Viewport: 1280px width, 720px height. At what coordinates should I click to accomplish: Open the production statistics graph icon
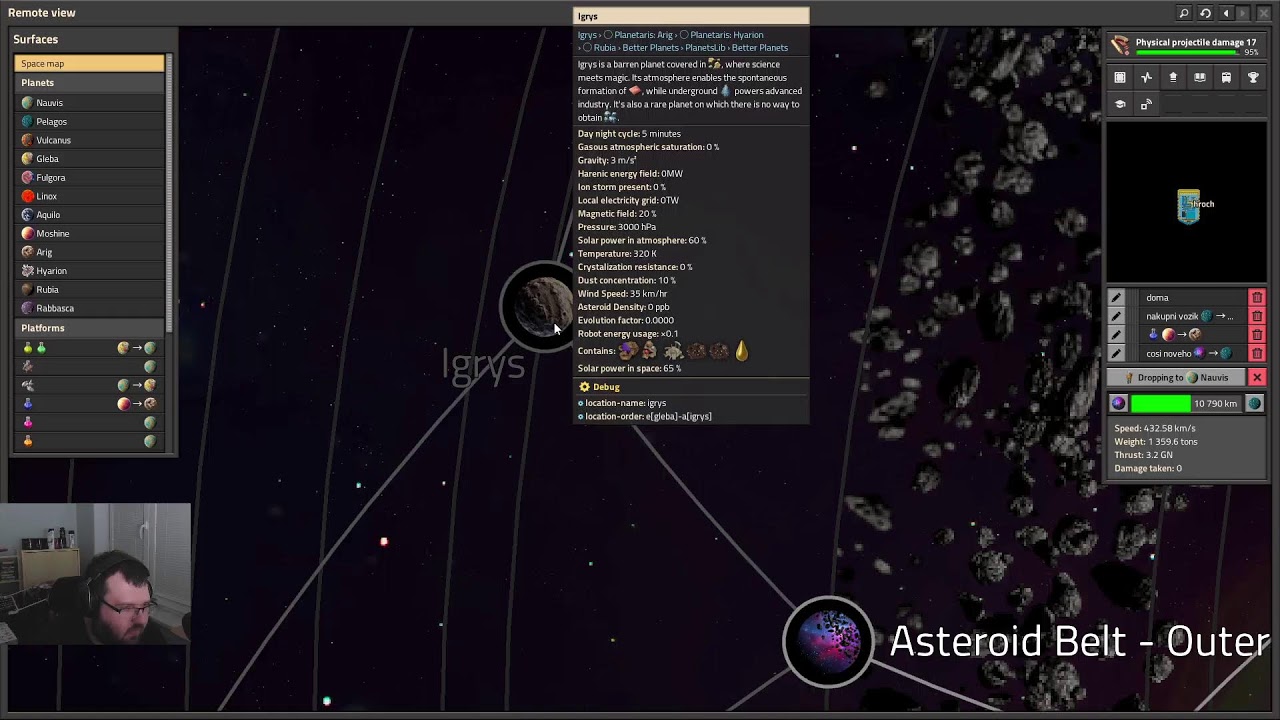click(x=1147, y=77)
